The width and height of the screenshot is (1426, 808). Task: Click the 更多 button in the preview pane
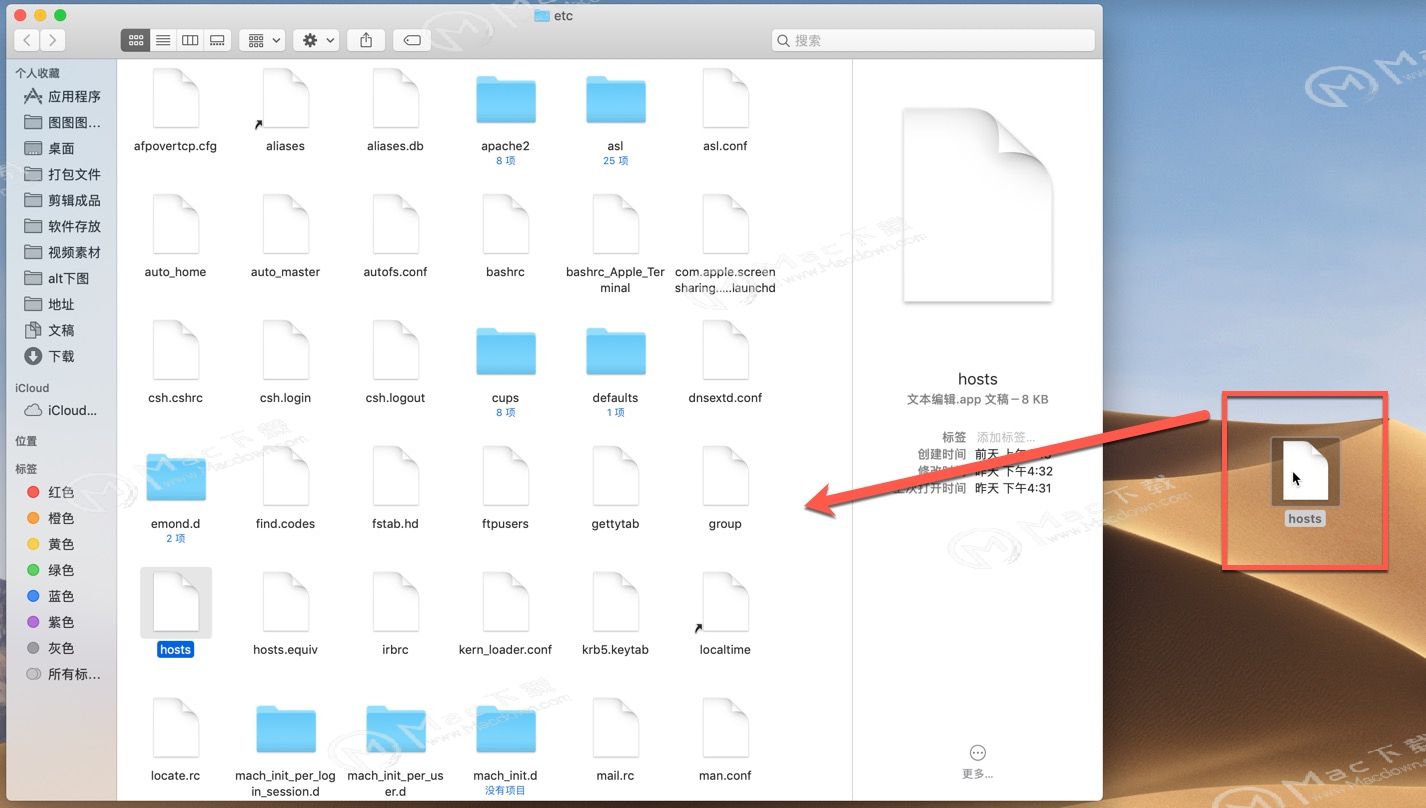(978, 762)
